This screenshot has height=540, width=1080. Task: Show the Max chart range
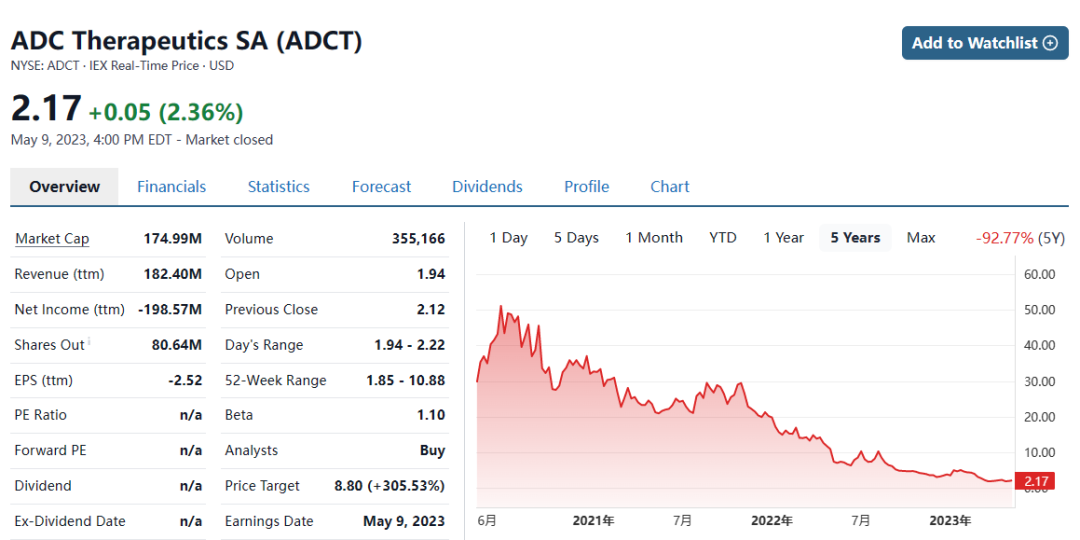point(921,238)
